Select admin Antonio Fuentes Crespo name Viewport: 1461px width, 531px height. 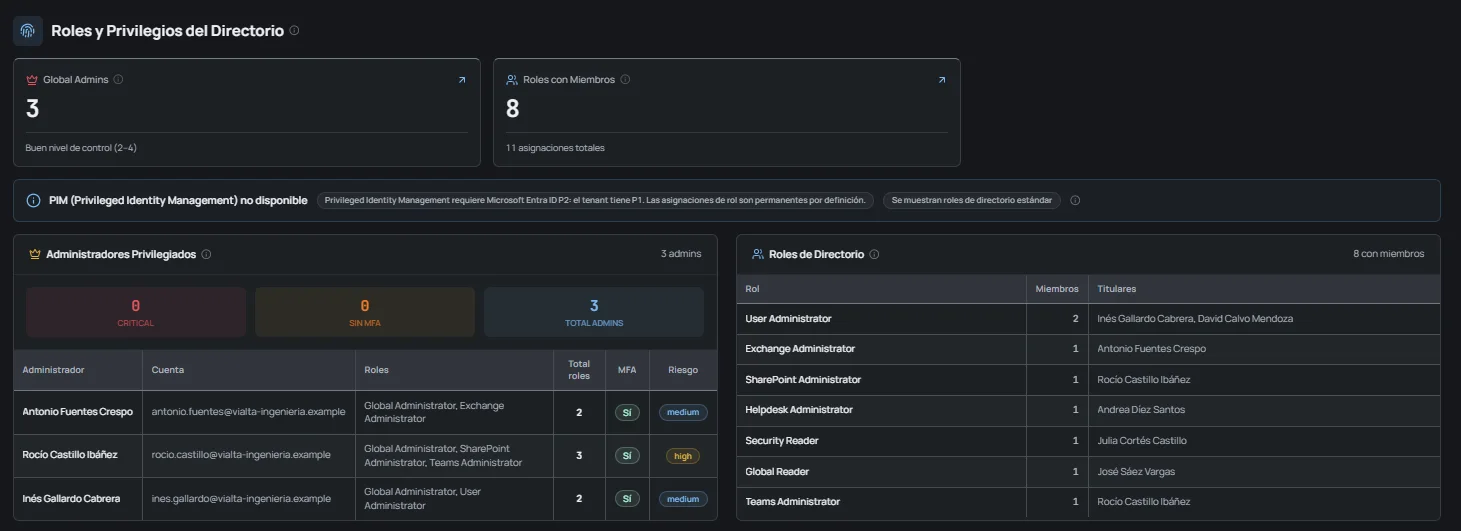(x=78, y=412)
